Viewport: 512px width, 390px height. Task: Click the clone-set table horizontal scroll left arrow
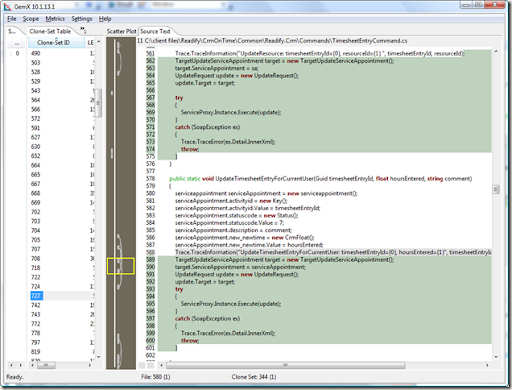(x=32, y=366)
